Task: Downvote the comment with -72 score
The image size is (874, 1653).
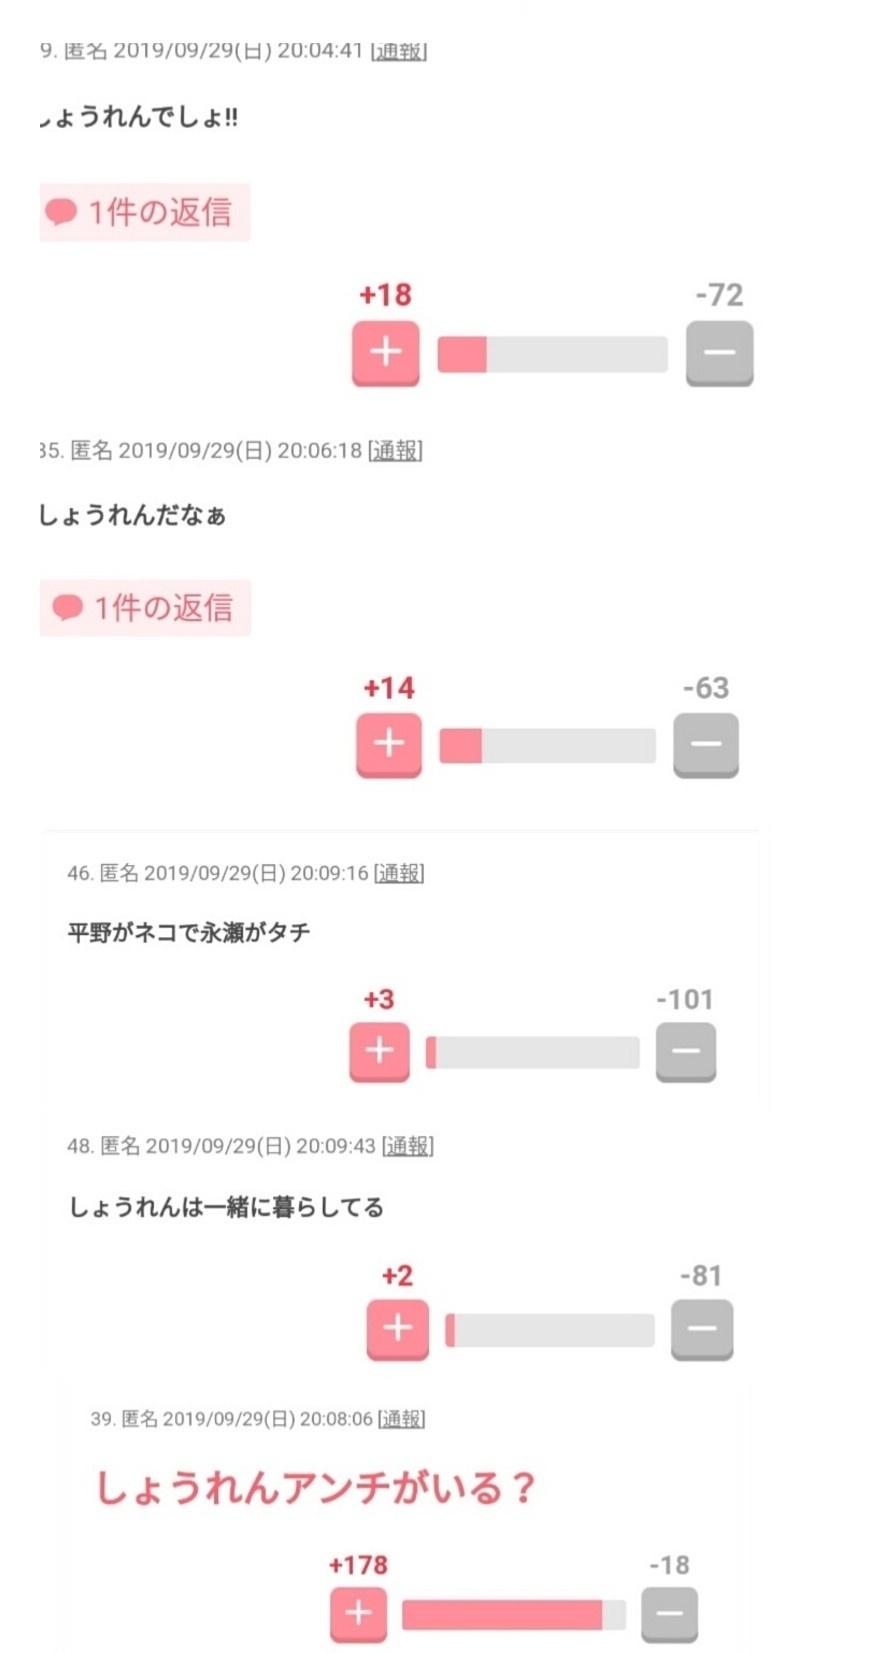Action: 719,352
